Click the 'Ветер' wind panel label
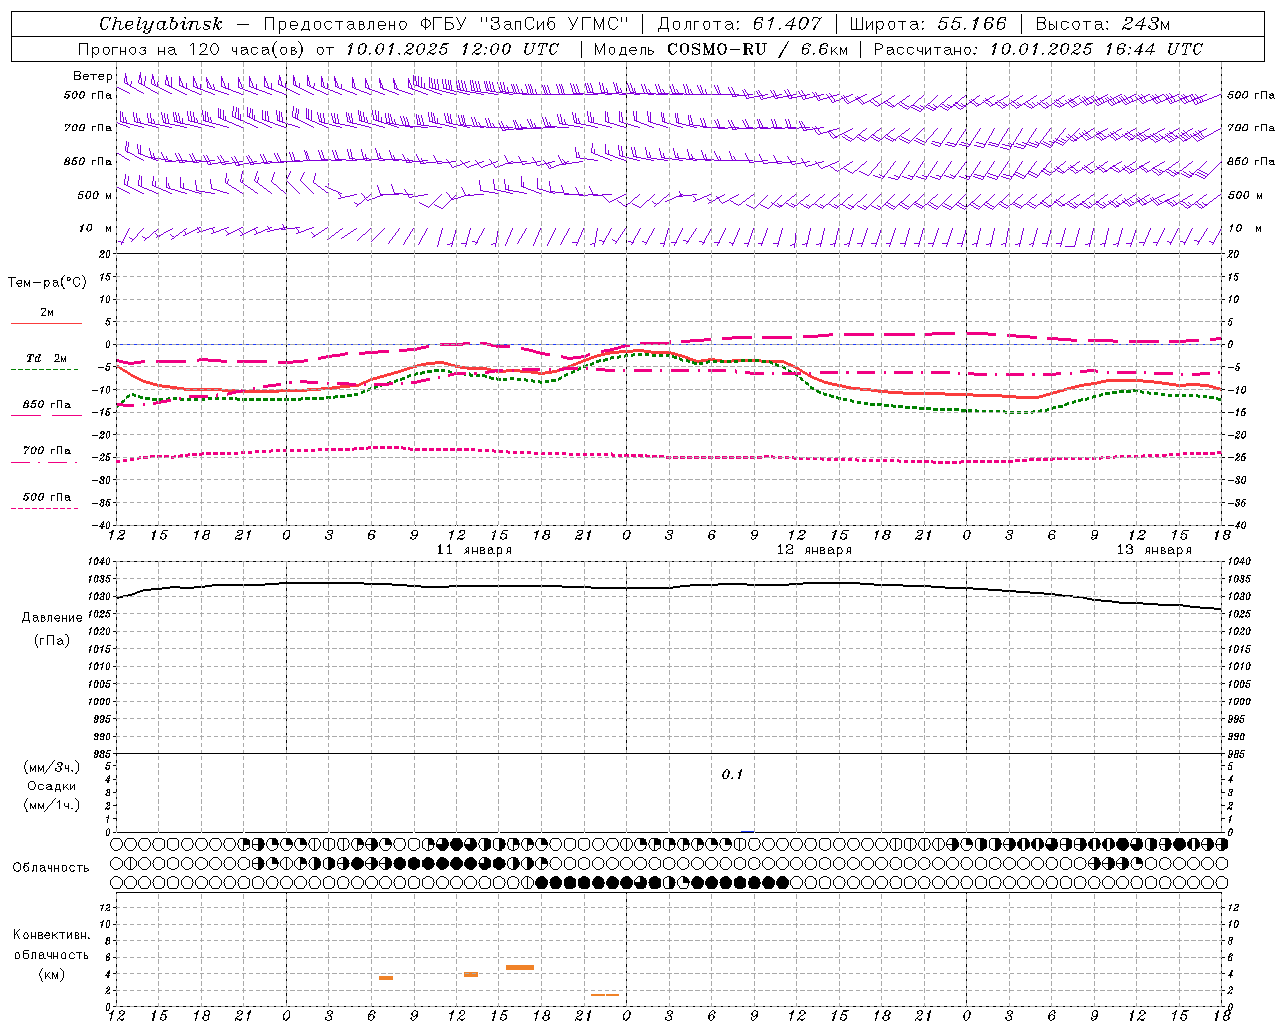This screenshot has height=1024, width=1280. click(92, 76)
